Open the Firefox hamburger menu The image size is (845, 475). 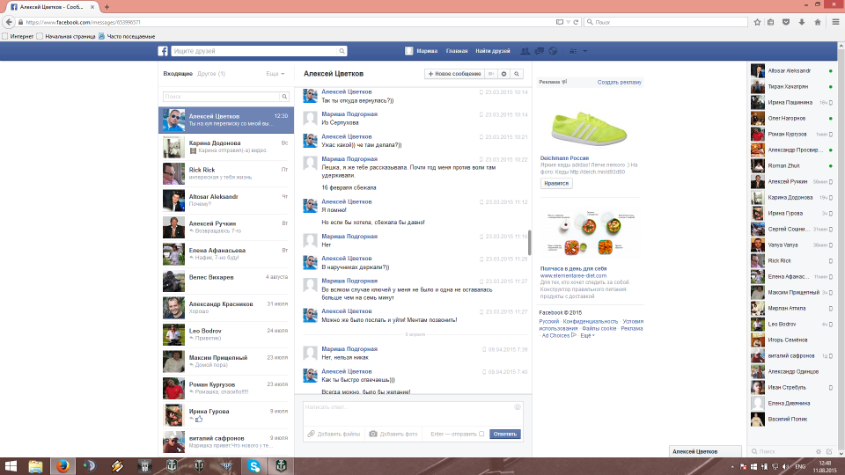(836, 22)
